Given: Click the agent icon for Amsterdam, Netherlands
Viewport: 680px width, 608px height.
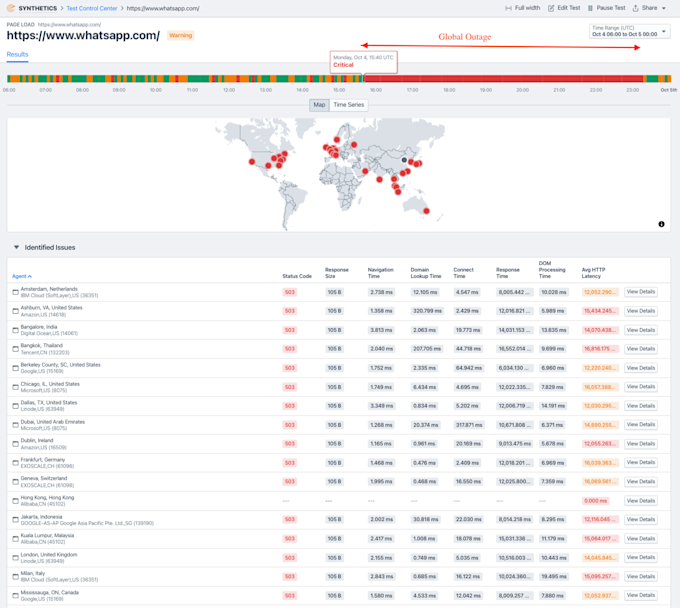Looking at the screenshot, I should (15, 292).
